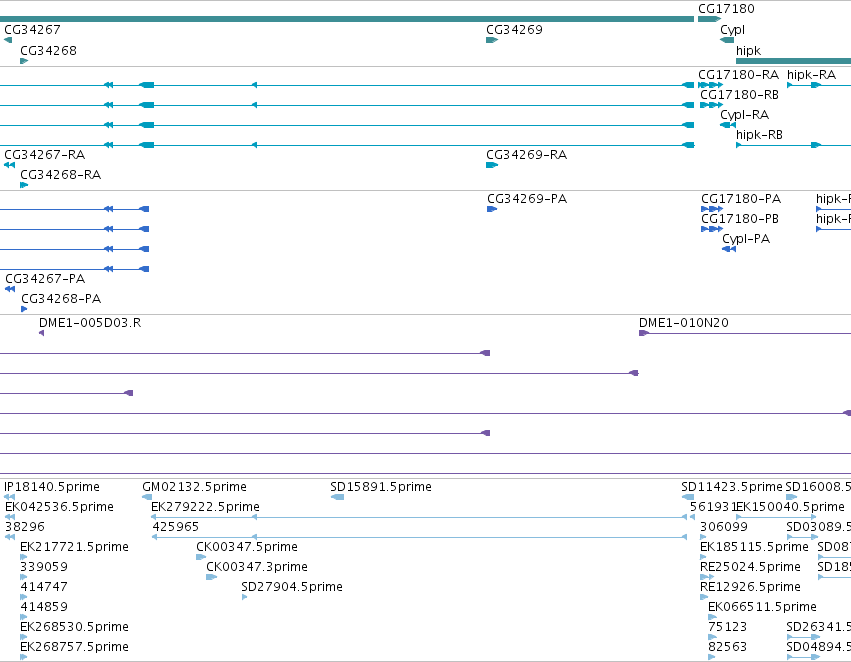This screenshot has height=662, width=851.
Task: Click the SD27904.5prime EST label
Action: pyautogui.click(x=292, y=587)
